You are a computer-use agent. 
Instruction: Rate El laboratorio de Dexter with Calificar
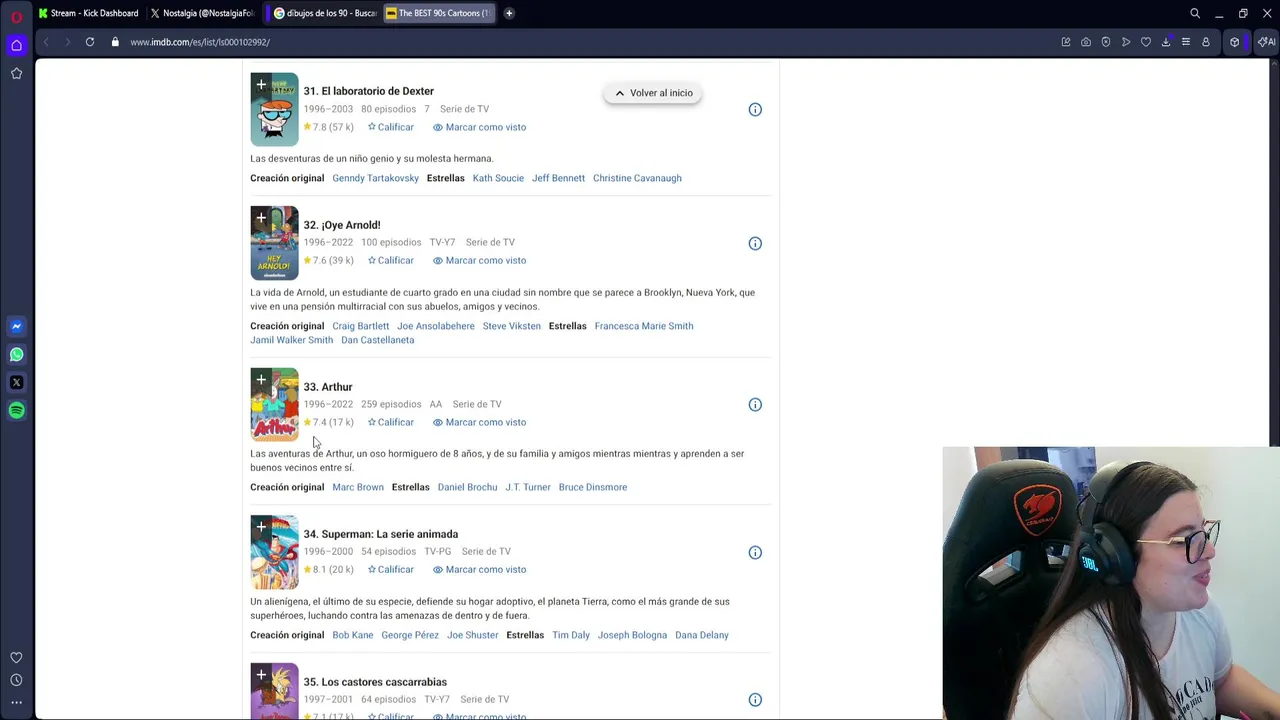point(390,127)
